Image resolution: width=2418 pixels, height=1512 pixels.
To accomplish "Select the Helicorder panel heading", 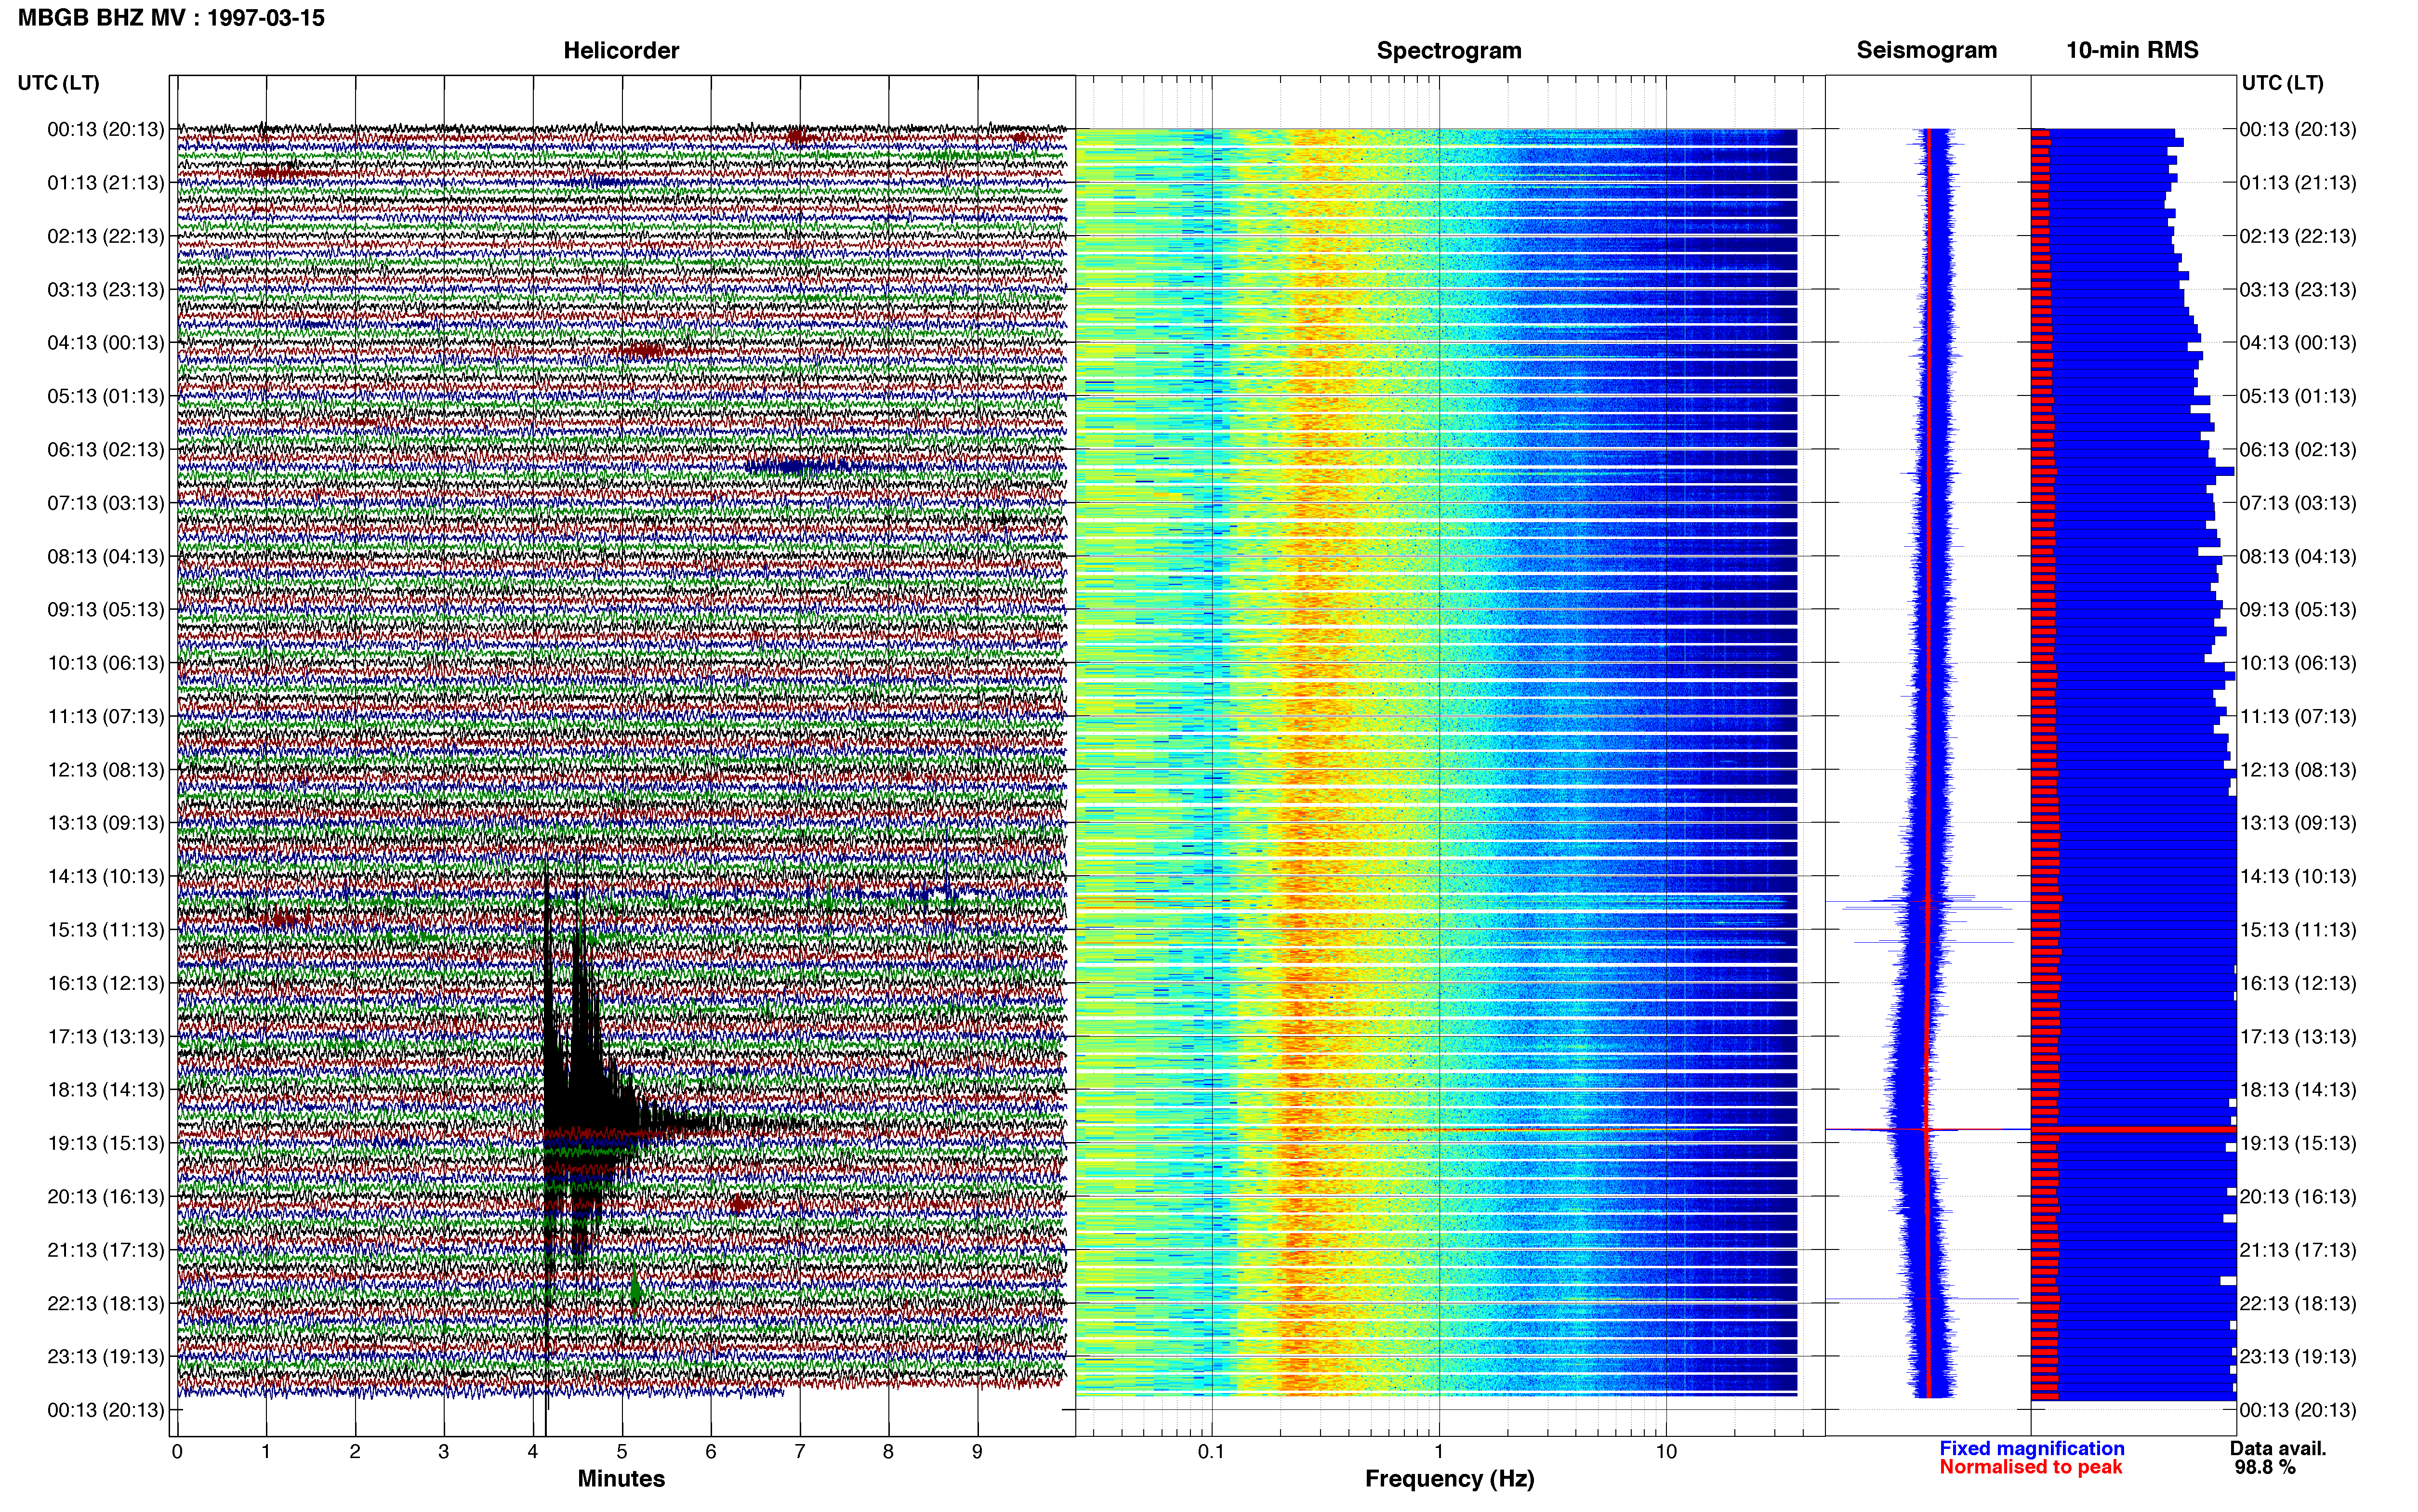I will point(621,50).
